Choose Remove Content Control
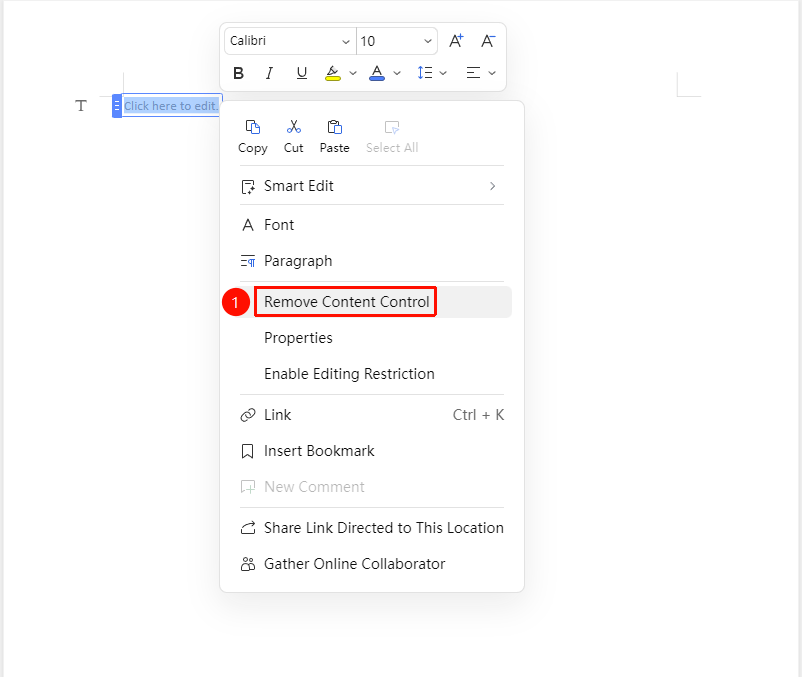This screenshot has height=677, width=802. point(372,302)
